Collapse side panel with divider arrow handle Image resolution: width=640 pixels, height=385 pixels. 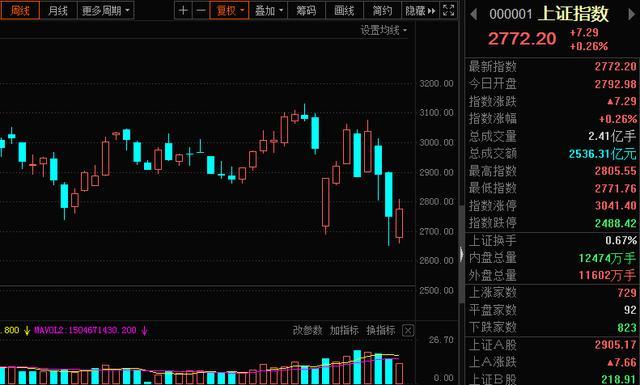(x=461, y=254)
